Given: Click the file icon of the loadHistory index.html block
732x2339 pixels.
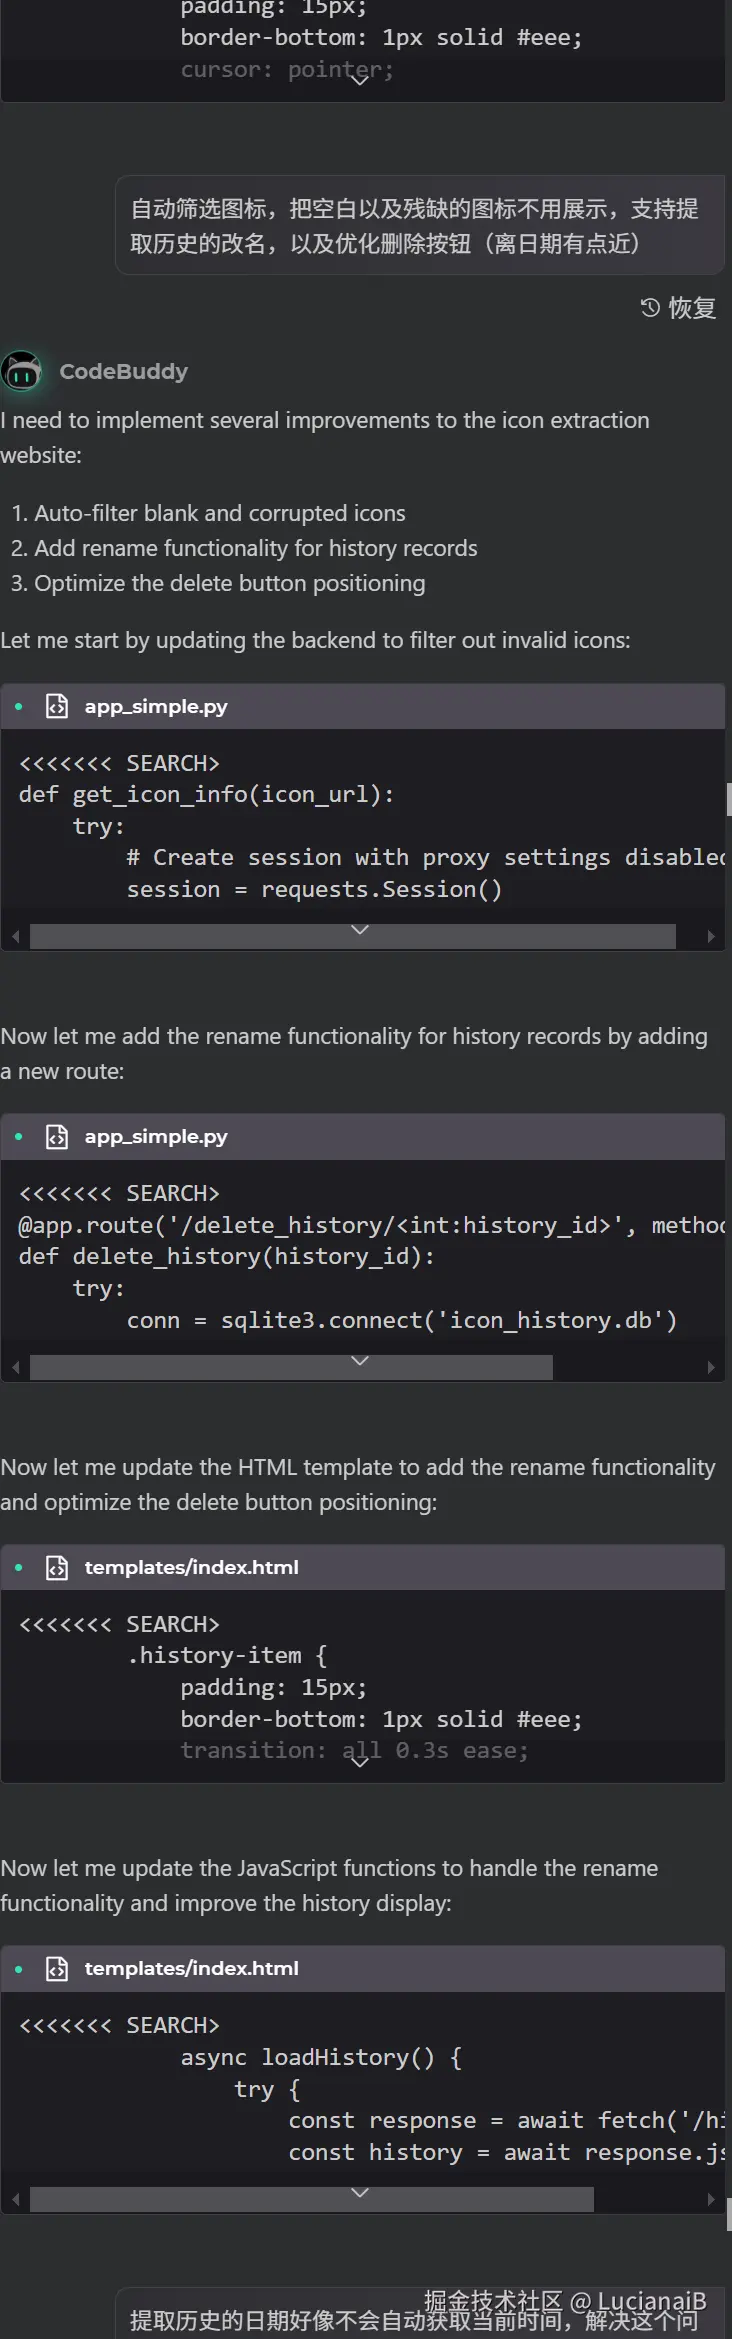Looking at the screenshot, I should pyautogui.click(x=57, y=1969).
